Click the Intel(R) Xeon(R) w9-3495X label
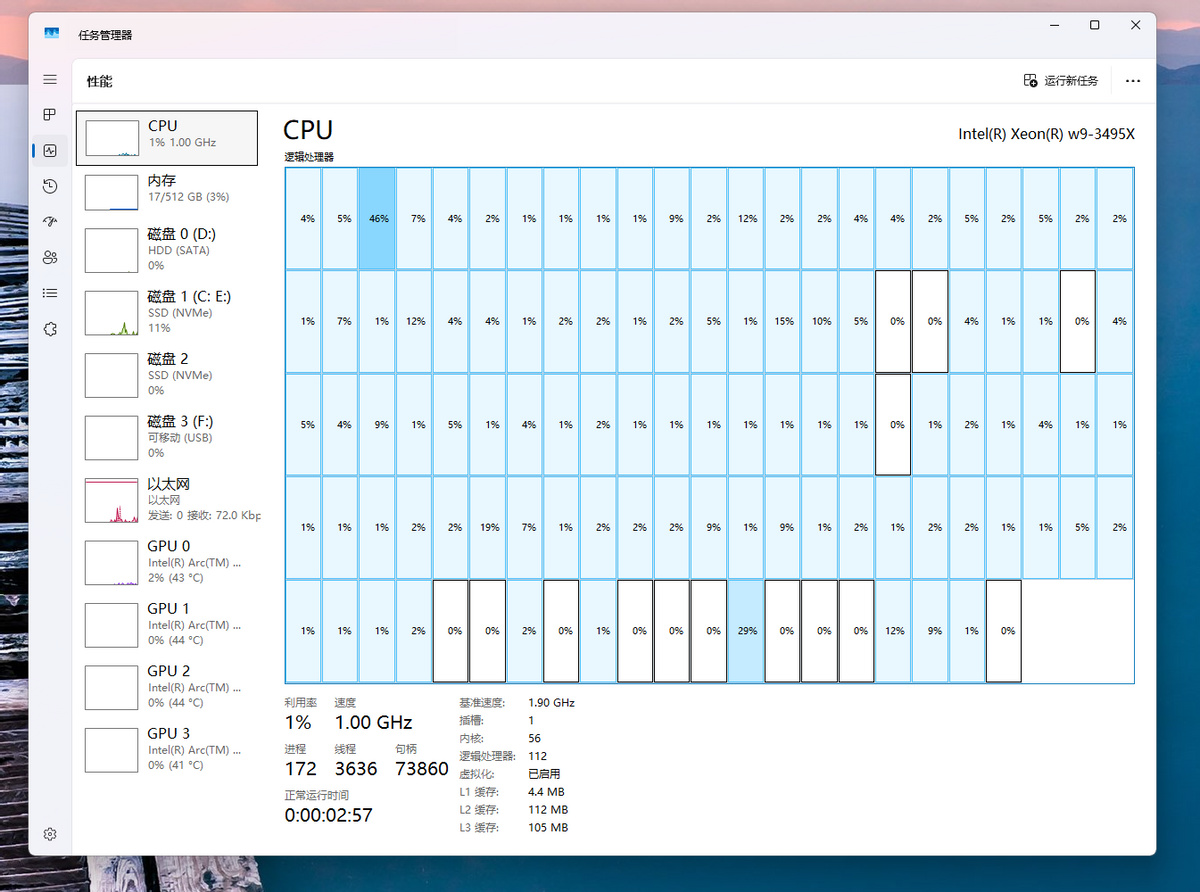 tap(1047, 133)
